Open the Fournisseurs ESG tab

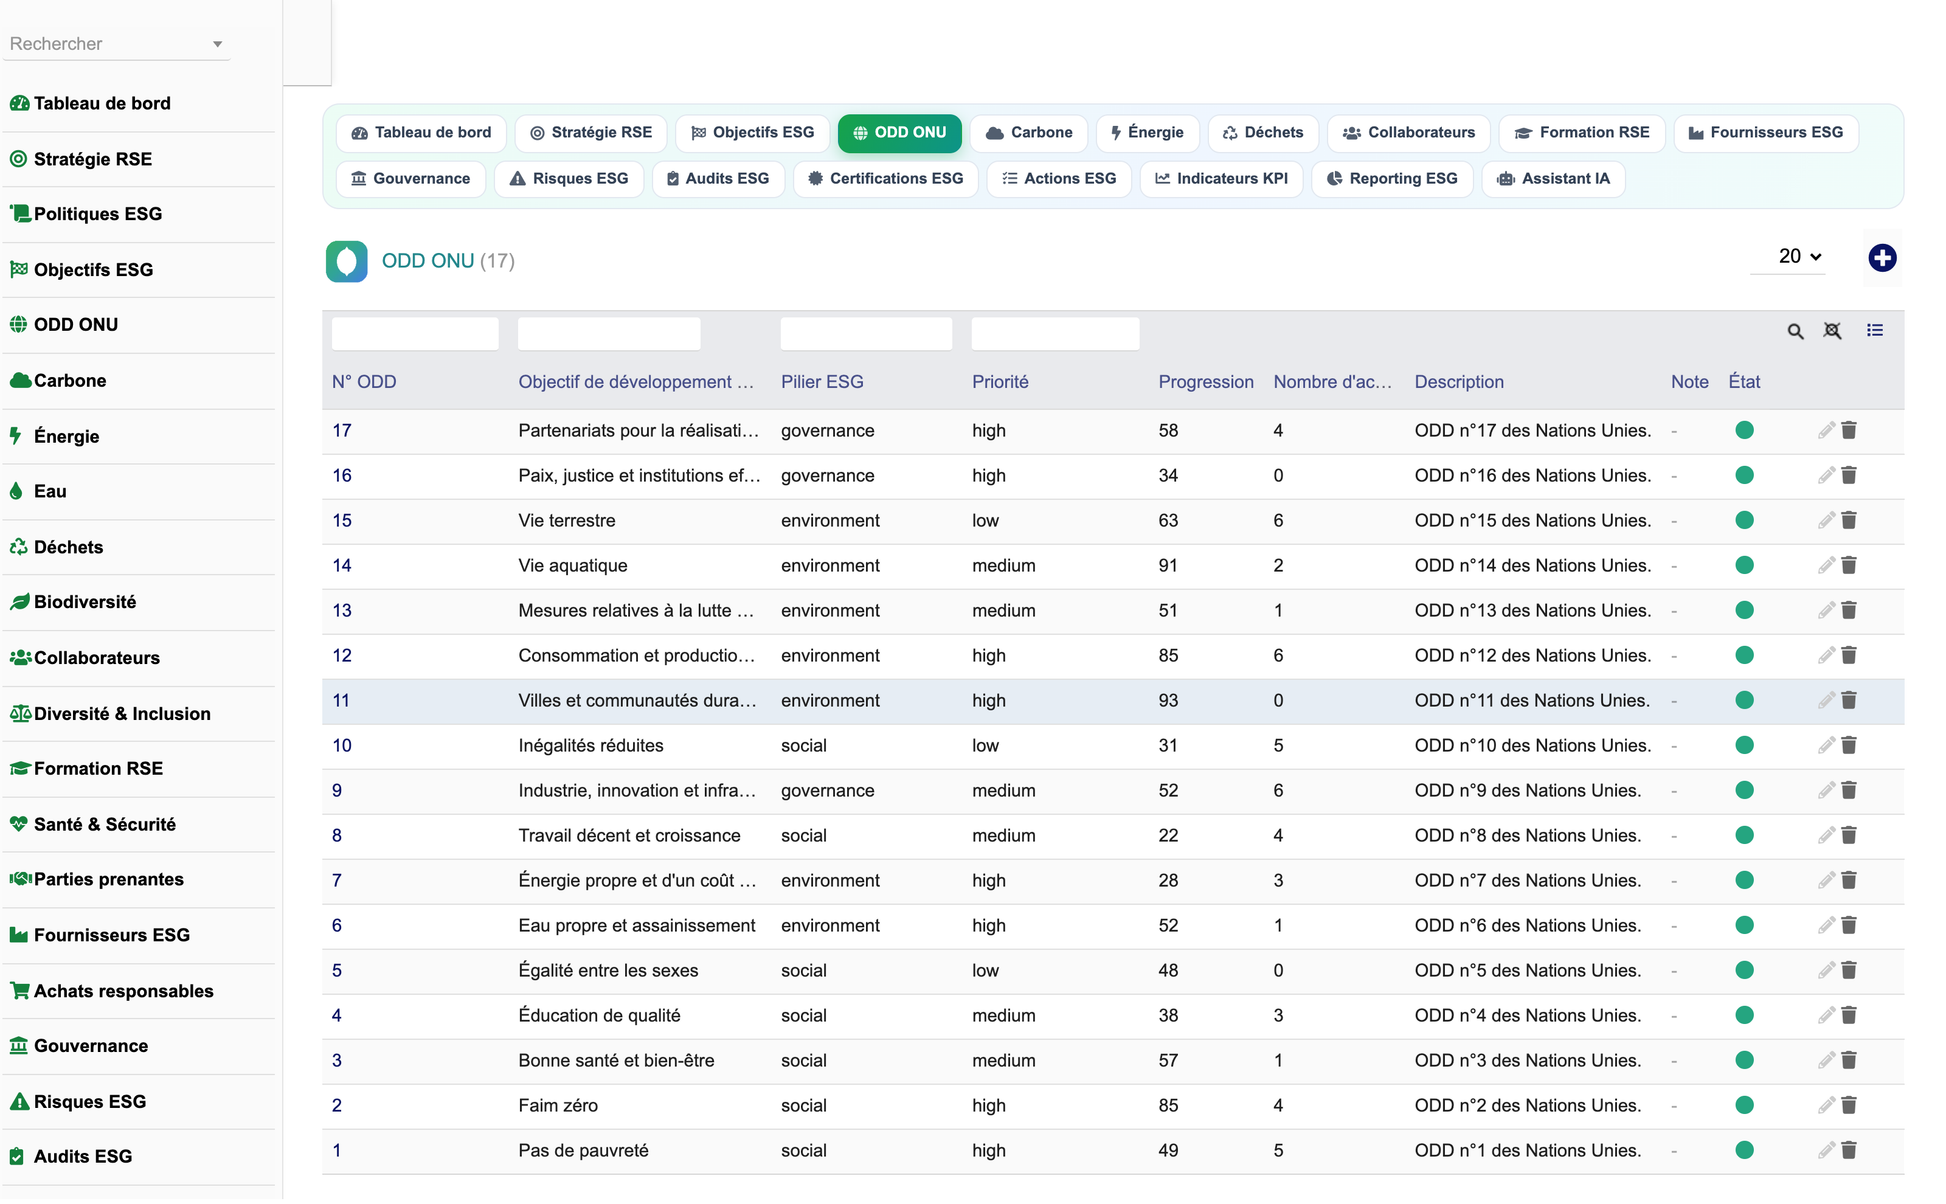pyautogui.click(x=1766, y=133)
